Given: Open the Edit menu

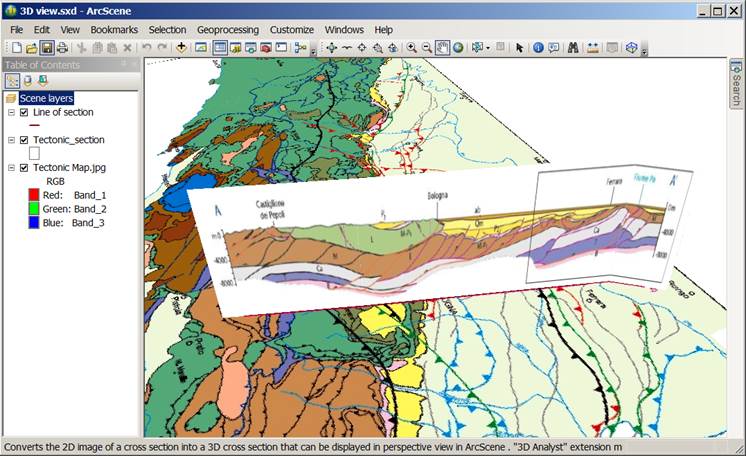Looking at the screenshot, I should point(41,30).
